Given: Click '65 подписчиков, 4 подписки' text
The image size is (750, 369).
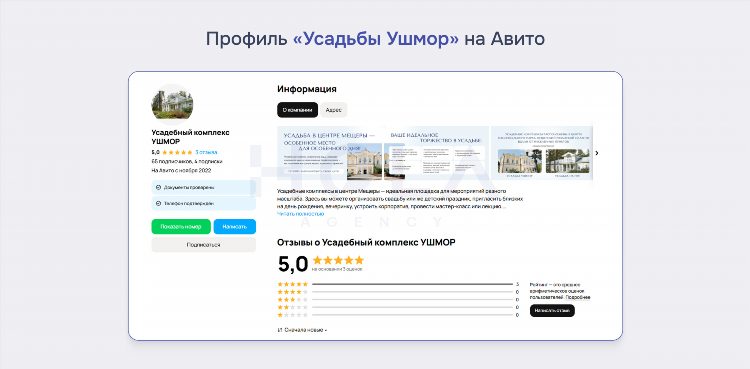Looking at the screenshot, I should click(x=187, y=162).
